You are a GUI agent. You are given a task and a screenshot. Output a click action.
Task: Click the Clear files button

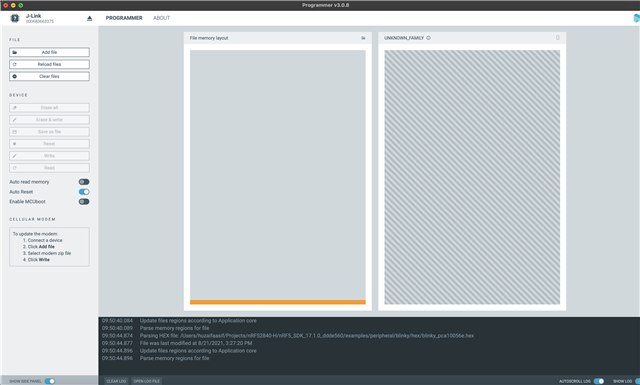49,76
